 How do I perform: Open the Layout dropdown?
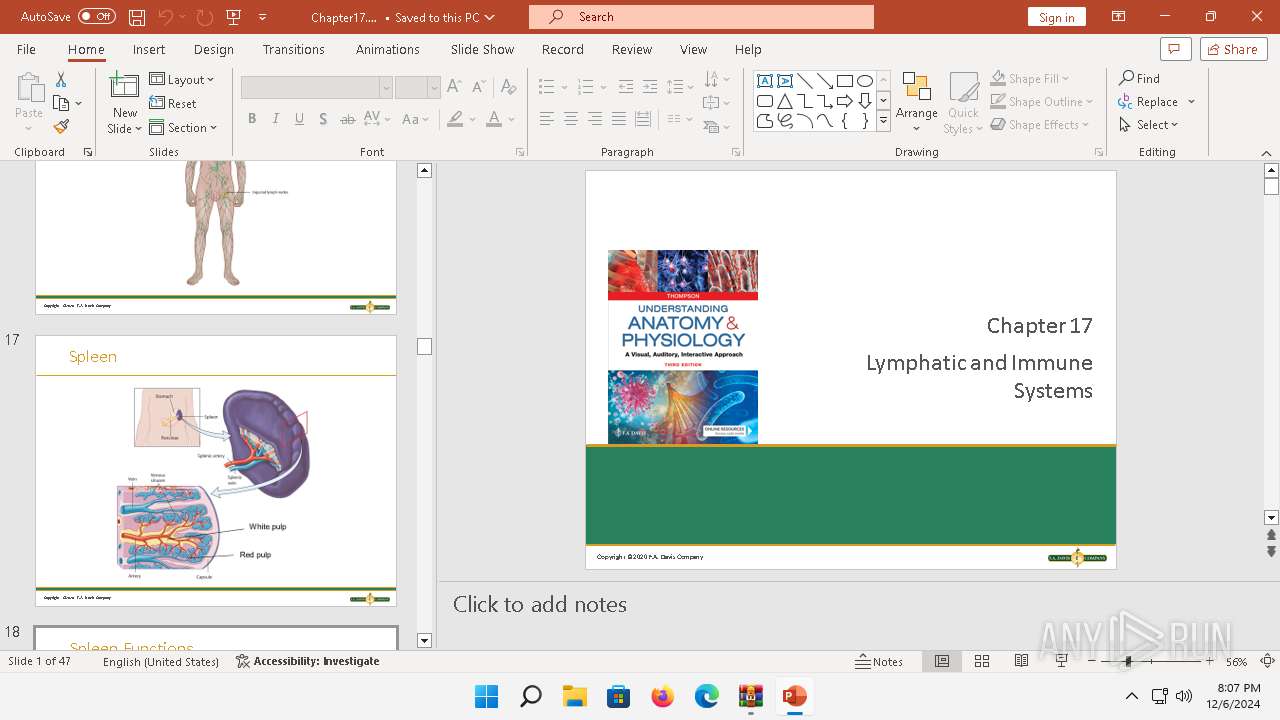[x=182, y=80]
